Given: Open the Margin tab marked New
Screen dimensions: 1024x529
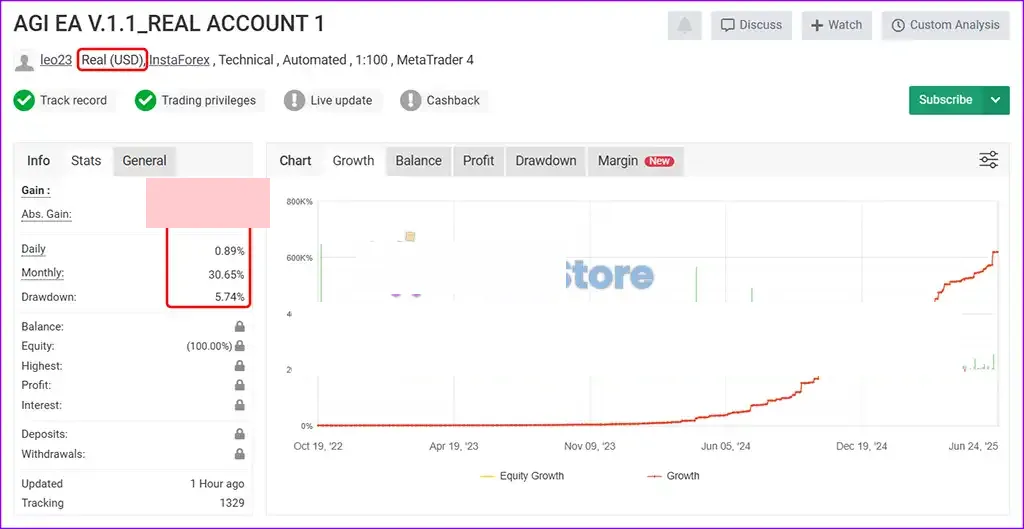Looking at the screenshot, I should (635, 161).
